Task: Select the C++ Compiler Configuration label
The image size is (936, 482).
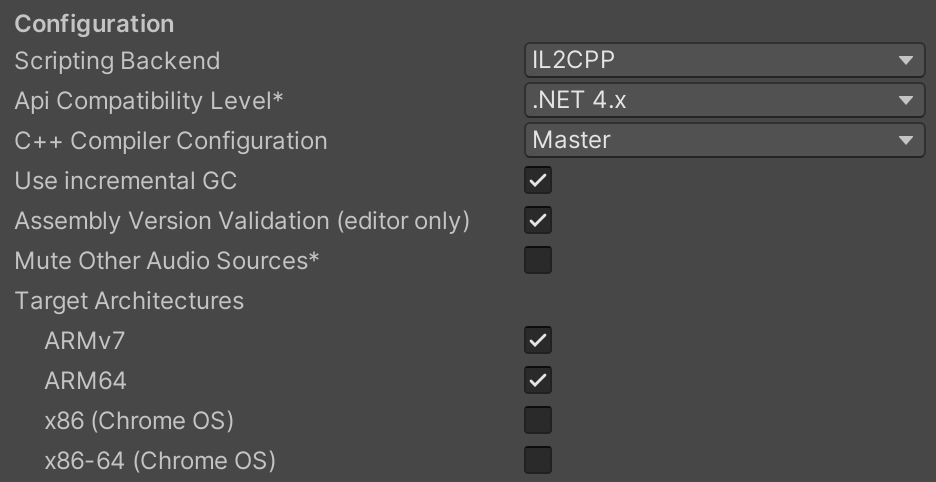Action: pyautogui.click(x=171, y=141)
